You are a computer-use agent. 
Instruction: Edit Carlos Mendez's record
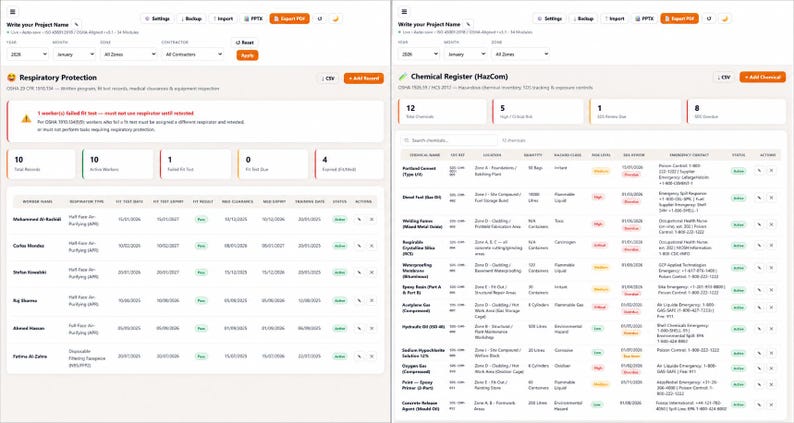(359, 246)
